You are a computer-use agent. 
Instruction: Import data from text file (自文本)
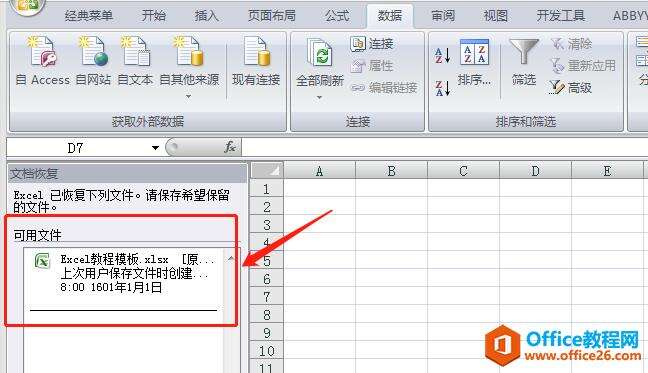pyautogui.click(x=135, y=61)
